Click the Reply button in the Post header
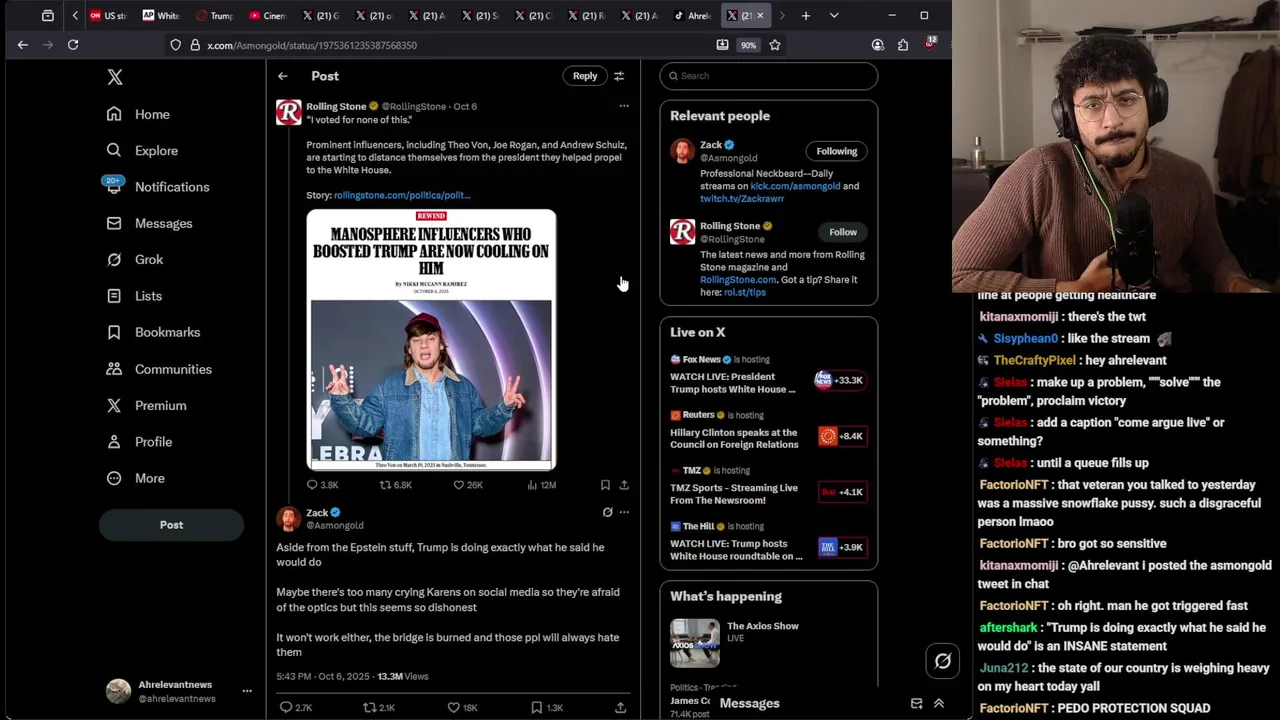The image size is (1280, 720). pos(585,76)
